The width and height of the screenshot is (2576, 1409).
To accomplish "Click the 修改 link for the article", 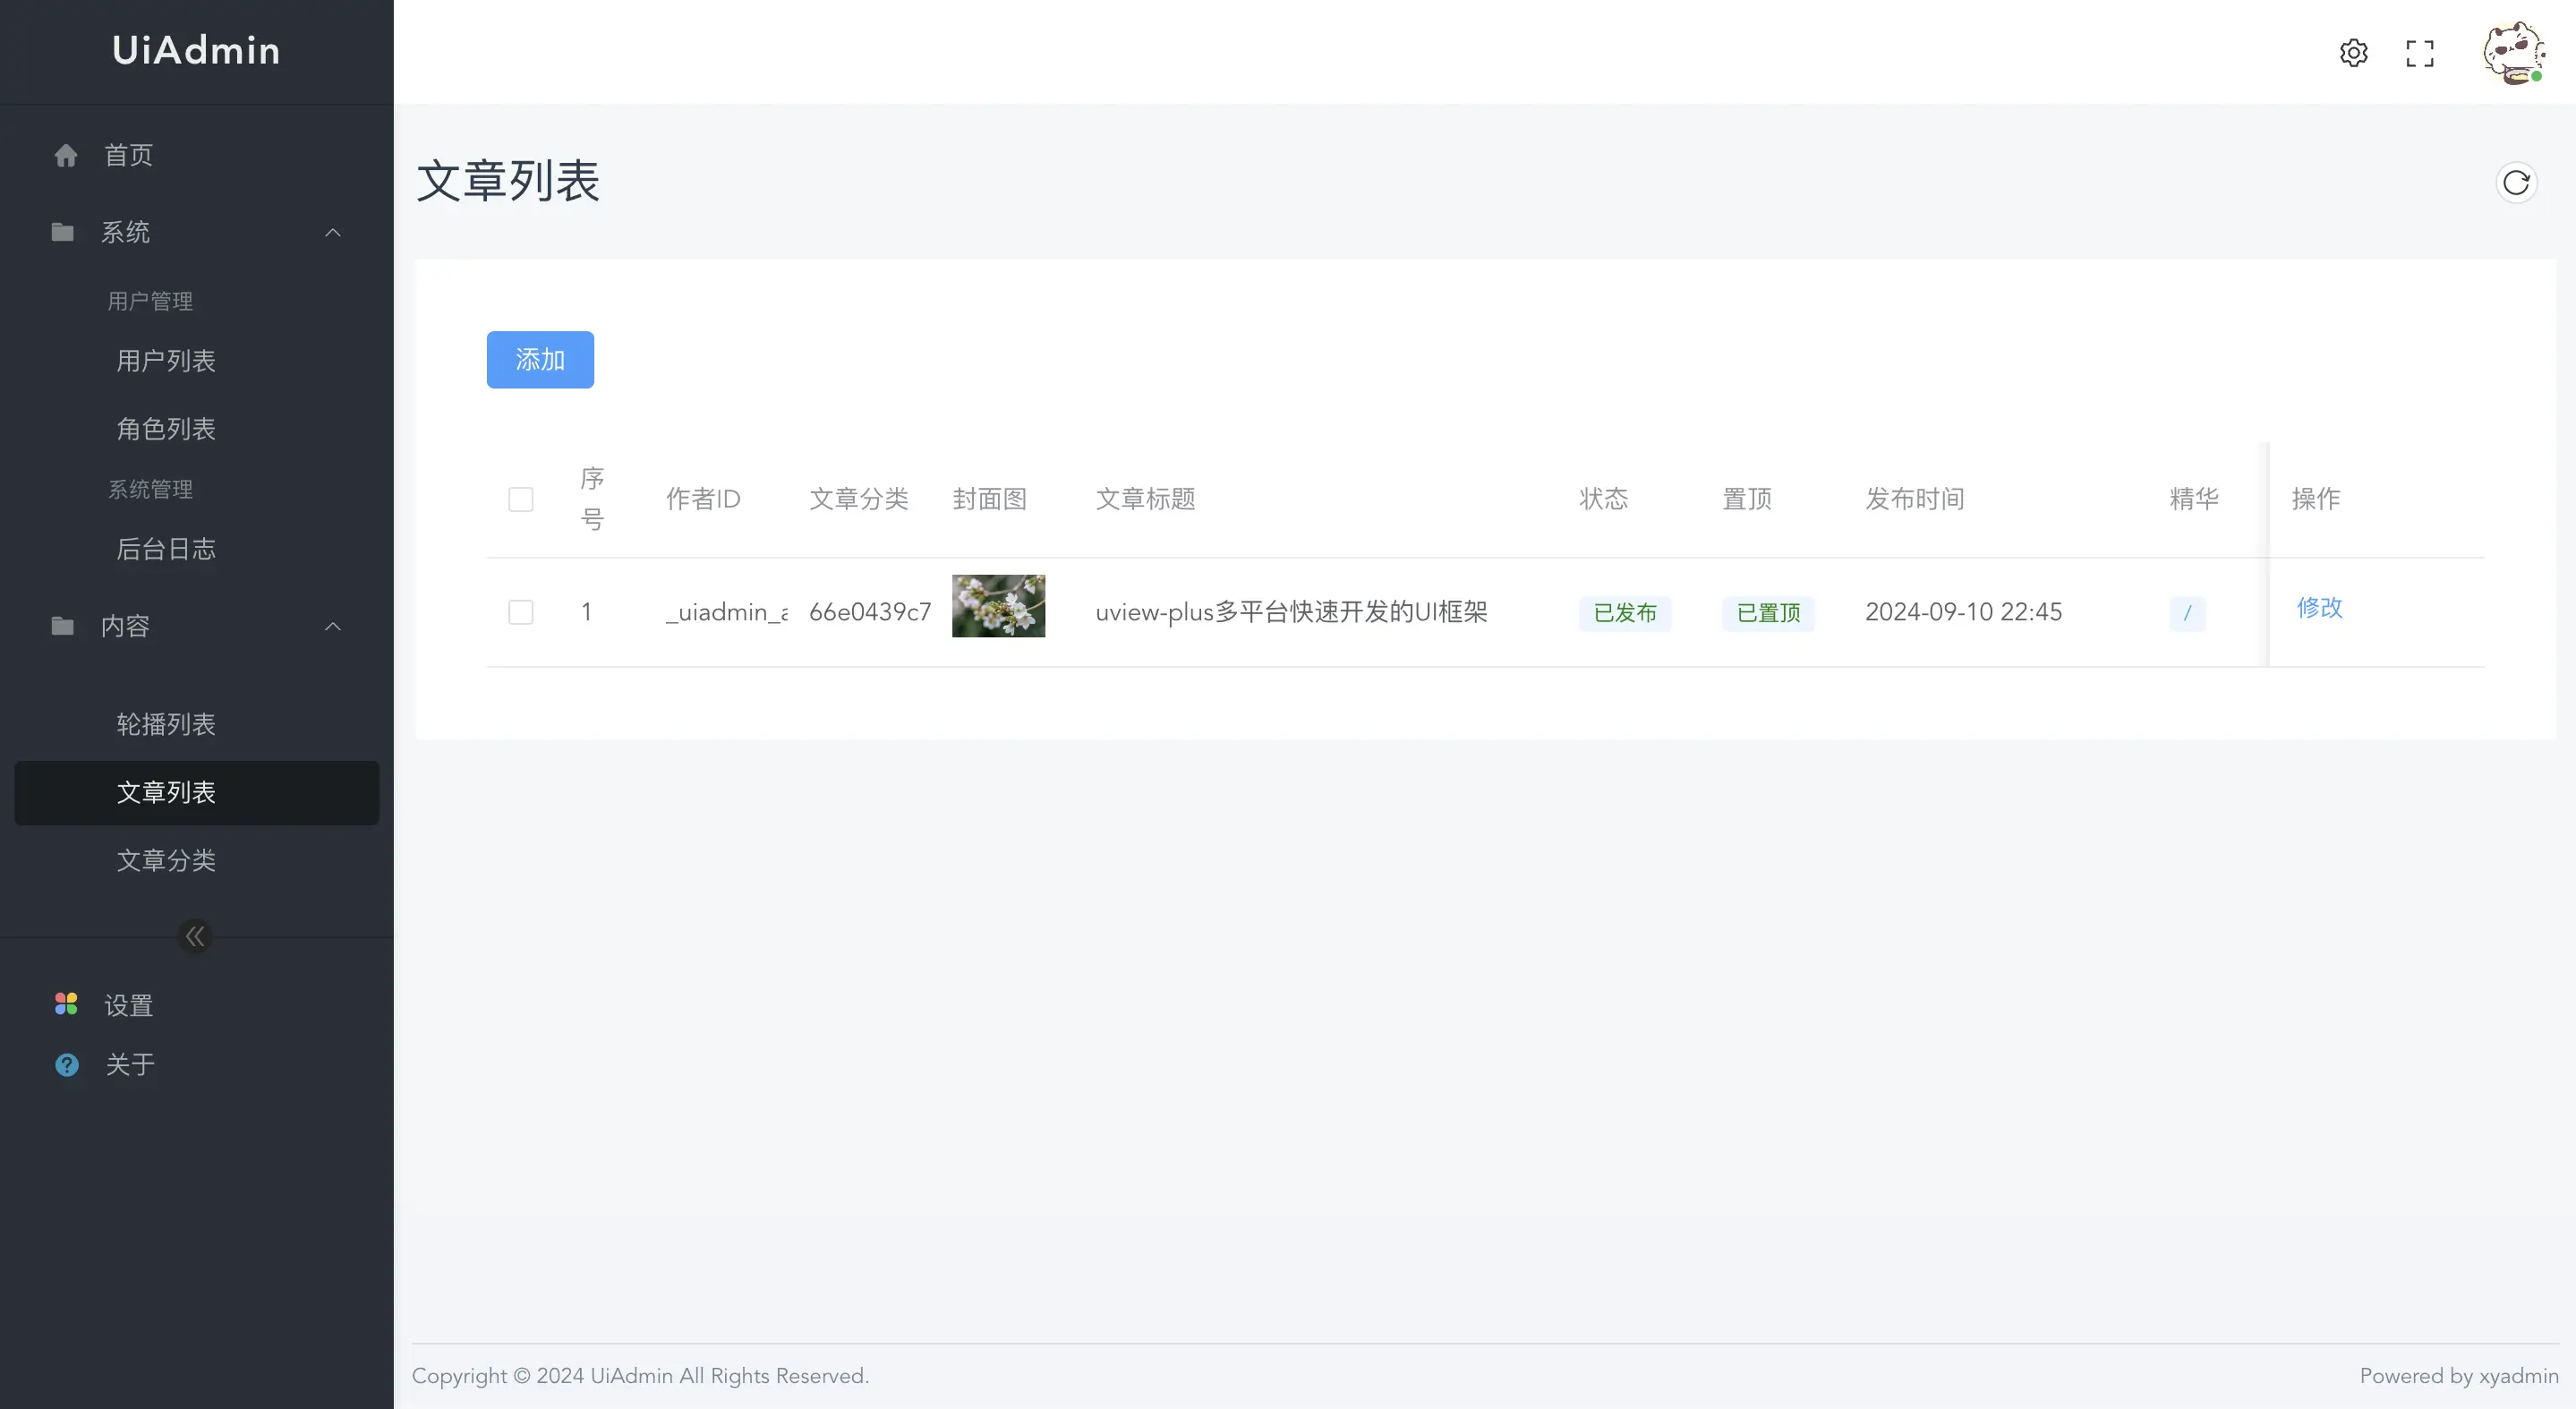I will pos(2319,608).
